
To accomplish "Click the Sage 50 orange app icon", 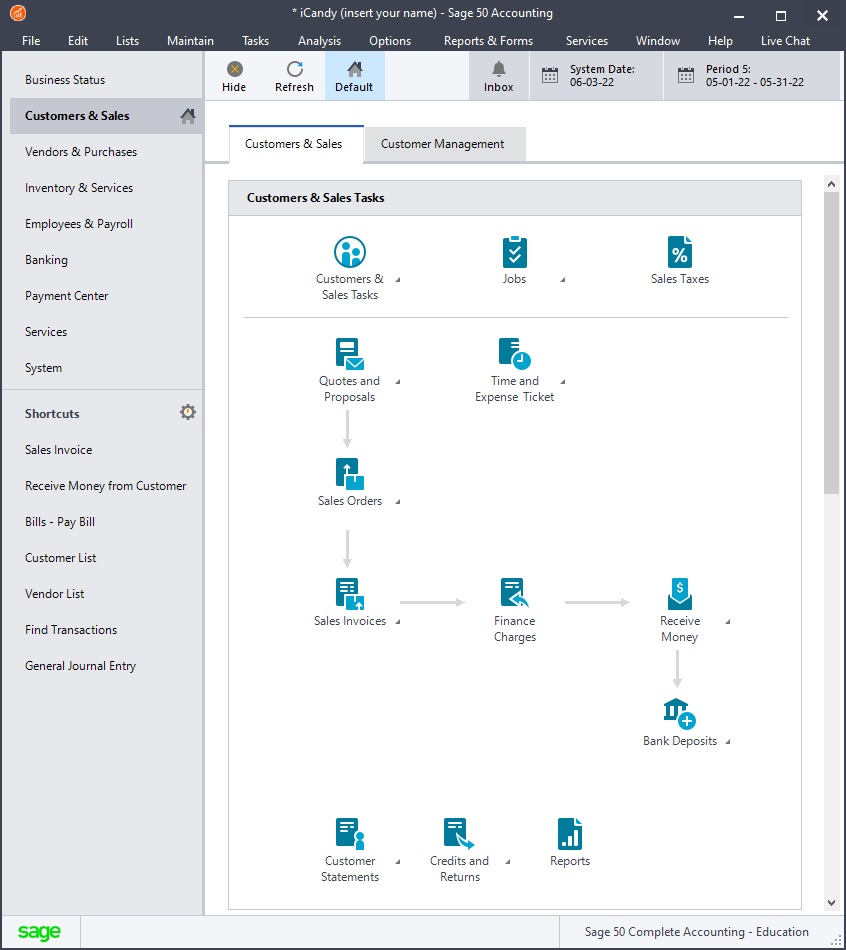I will point(18,13).
